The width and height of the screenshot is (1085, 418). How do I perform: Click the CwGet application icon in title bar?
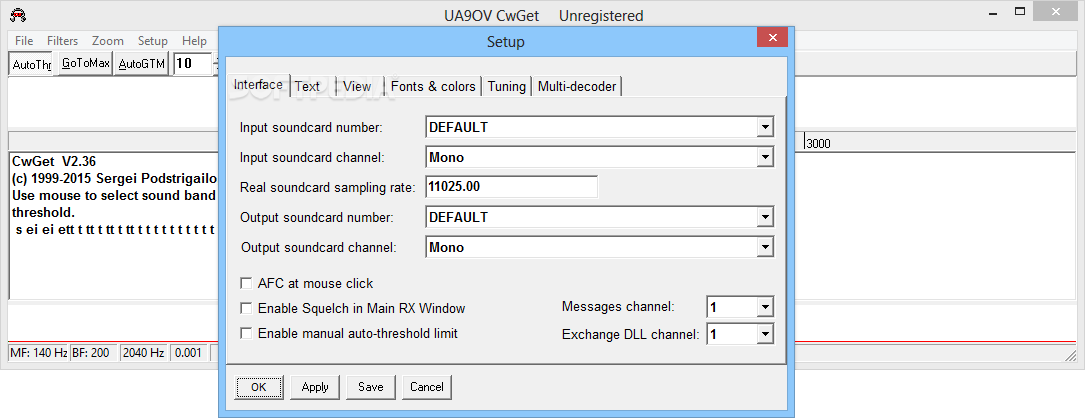[x=20, y=14]
